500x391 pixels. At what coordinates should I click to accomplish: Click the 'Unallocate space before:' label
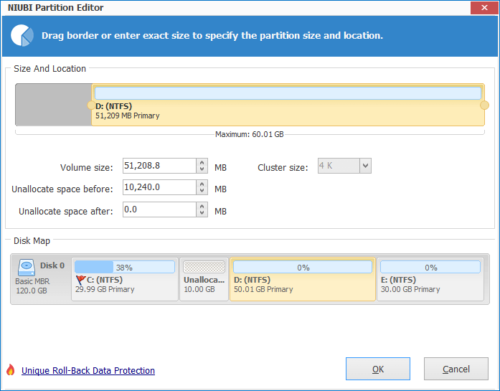click(62, 189)
